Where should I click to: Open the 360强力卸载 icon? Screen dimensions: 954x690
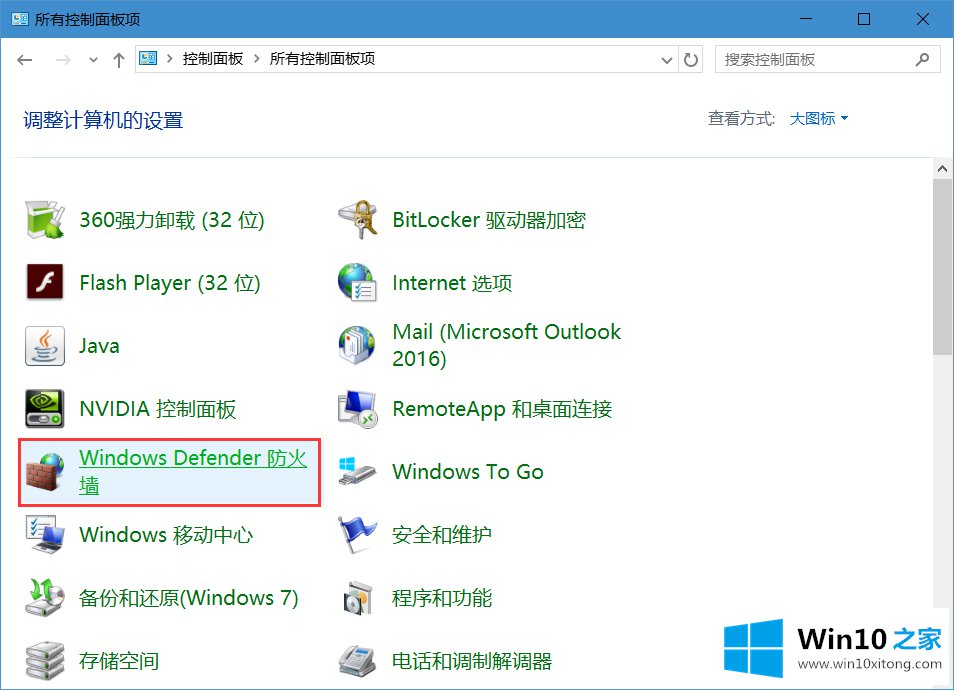point(45,220)
